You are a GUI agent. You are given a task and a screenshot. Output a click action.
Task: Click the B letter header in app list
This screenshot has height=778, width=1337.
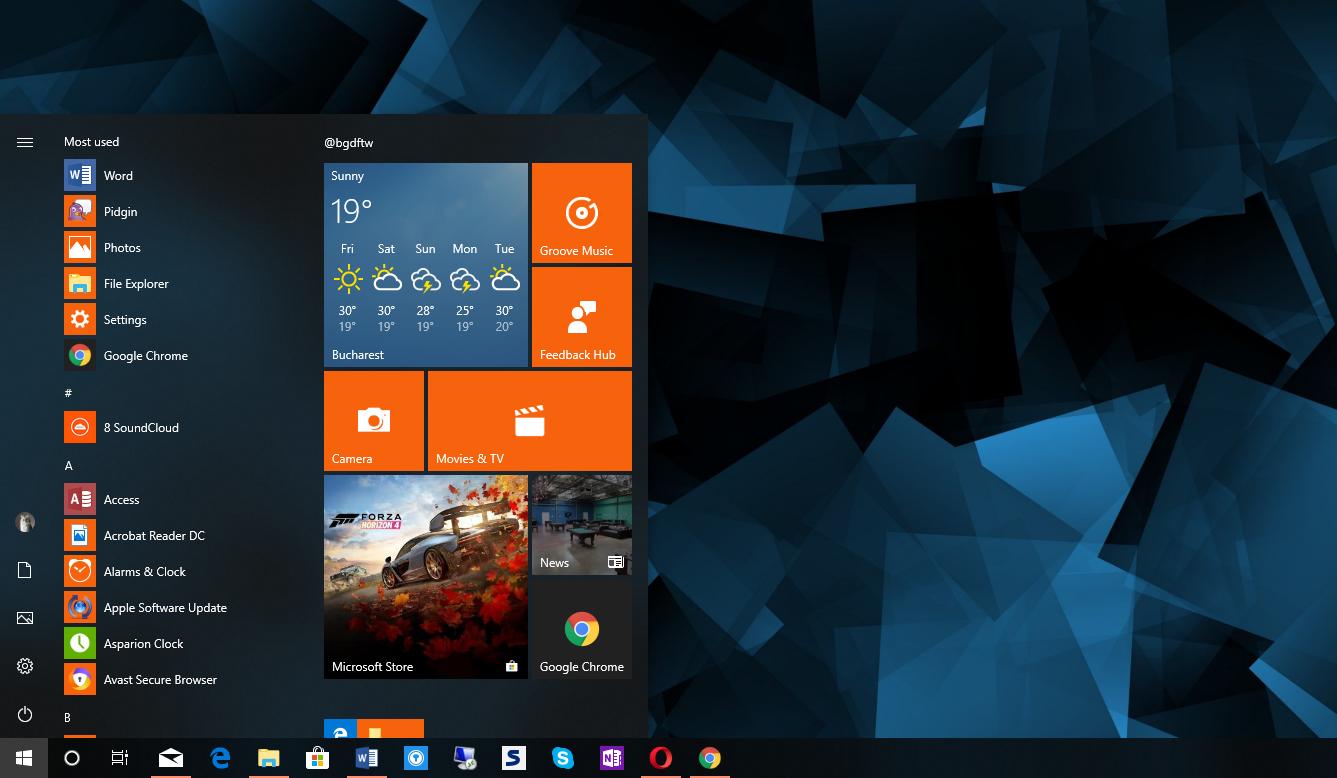68,718
